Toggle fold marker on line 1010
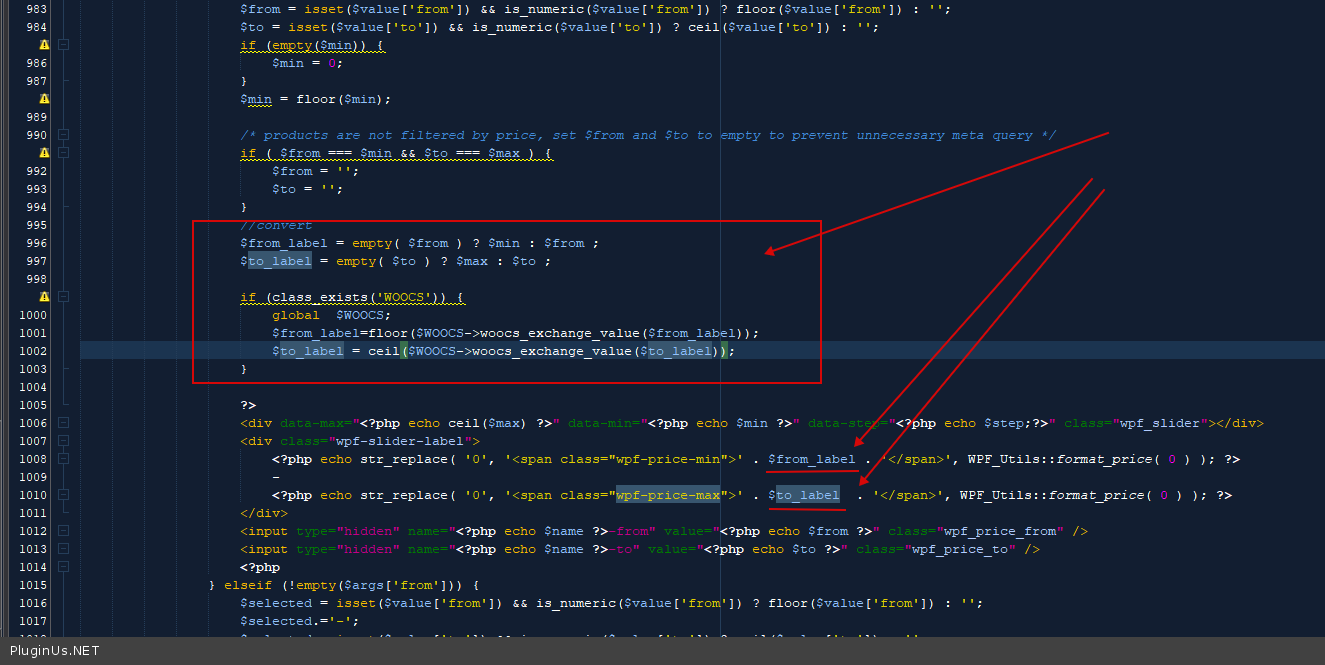The width and height of the screenshot is (1325, 665). [x=63, y=495]
